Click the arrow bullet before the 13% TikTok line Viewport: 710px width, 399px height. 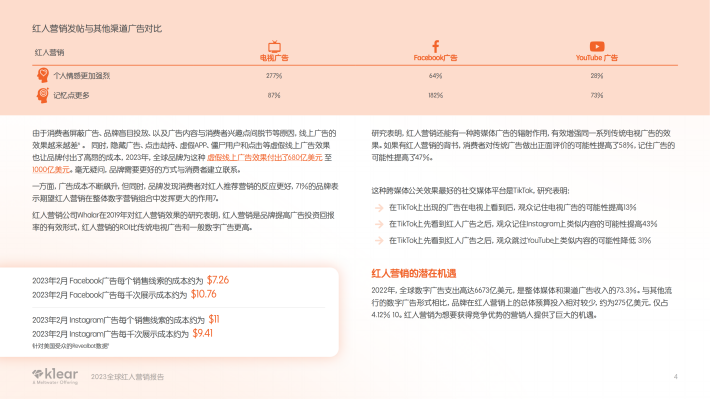pos(379,208)
